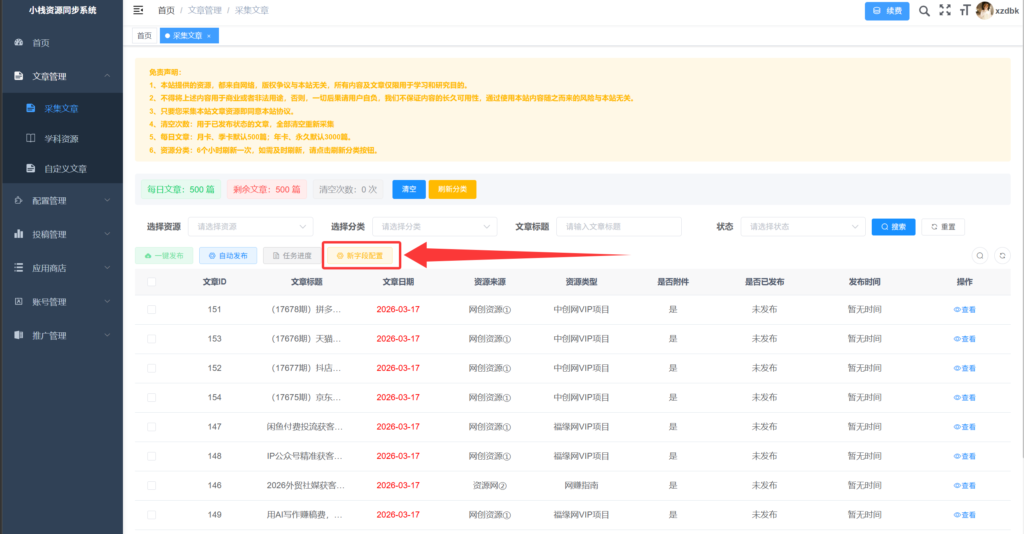Toggle fullscreen mode icon
This screenshot has height=534, width=1024.
pyautogui.click(x=945, y=10)
